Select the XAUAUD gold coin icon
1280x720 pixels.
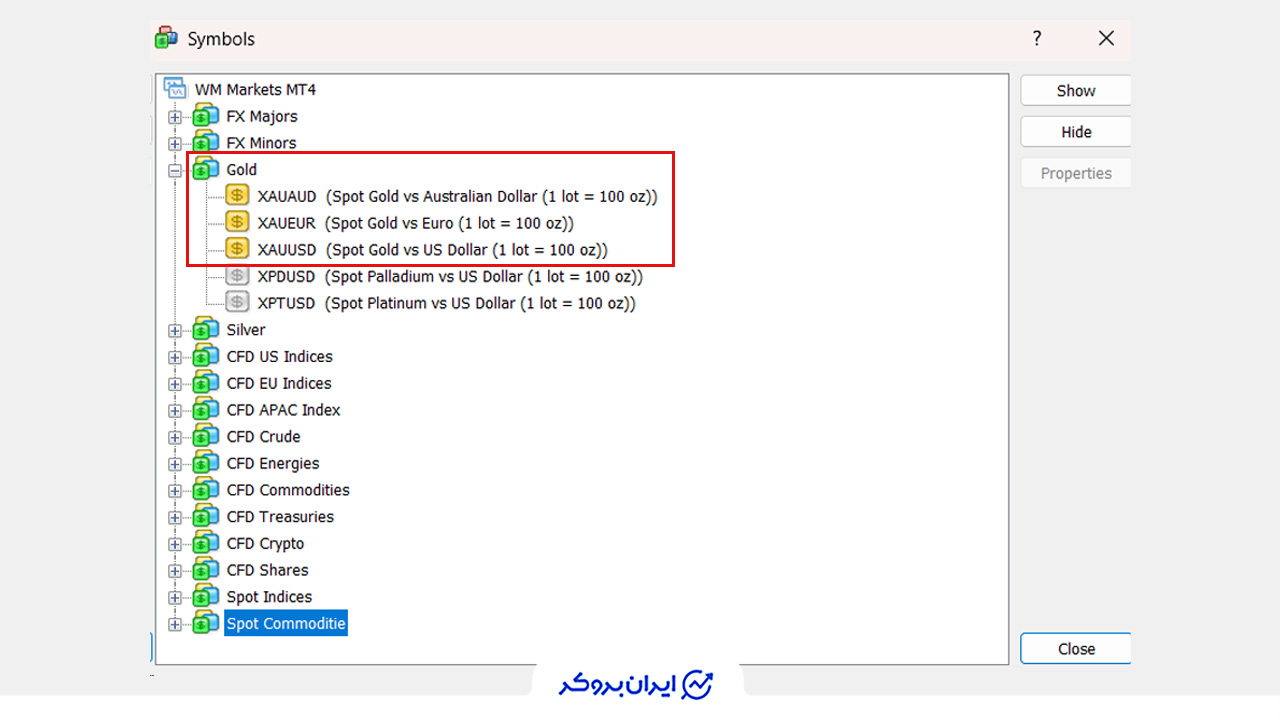237,196
